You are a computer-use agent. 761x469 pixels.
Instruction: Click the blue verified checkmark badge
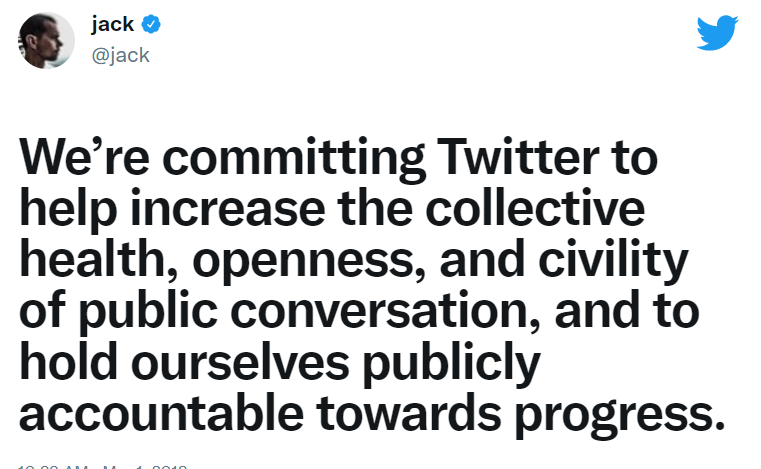click(x=151, y=24)
